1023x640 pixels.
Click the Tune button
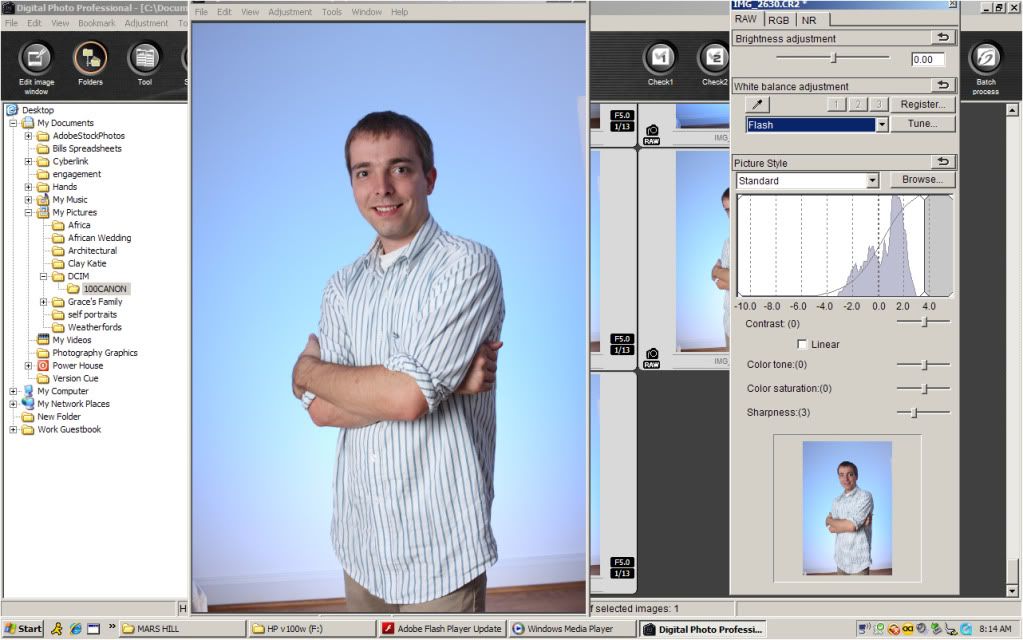click(x=921, y=123)
